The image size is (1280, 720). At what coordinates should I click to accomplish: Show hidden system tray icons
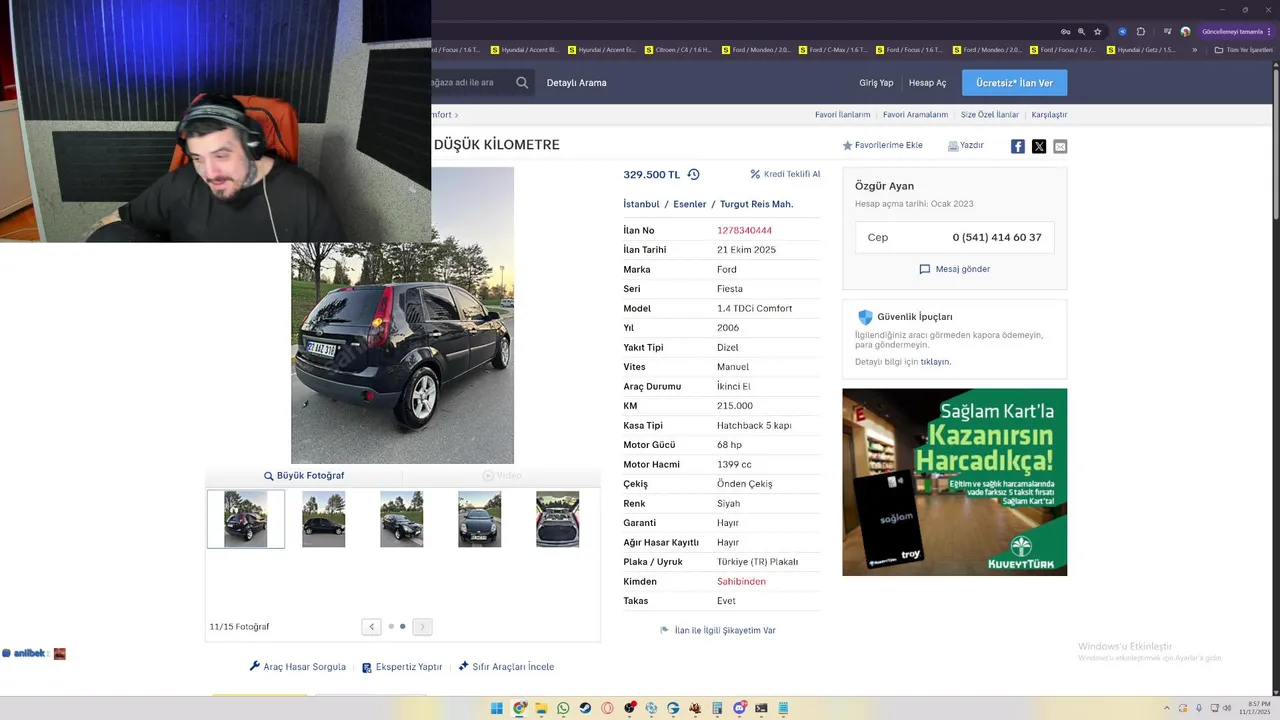(x=1167, y=708)
